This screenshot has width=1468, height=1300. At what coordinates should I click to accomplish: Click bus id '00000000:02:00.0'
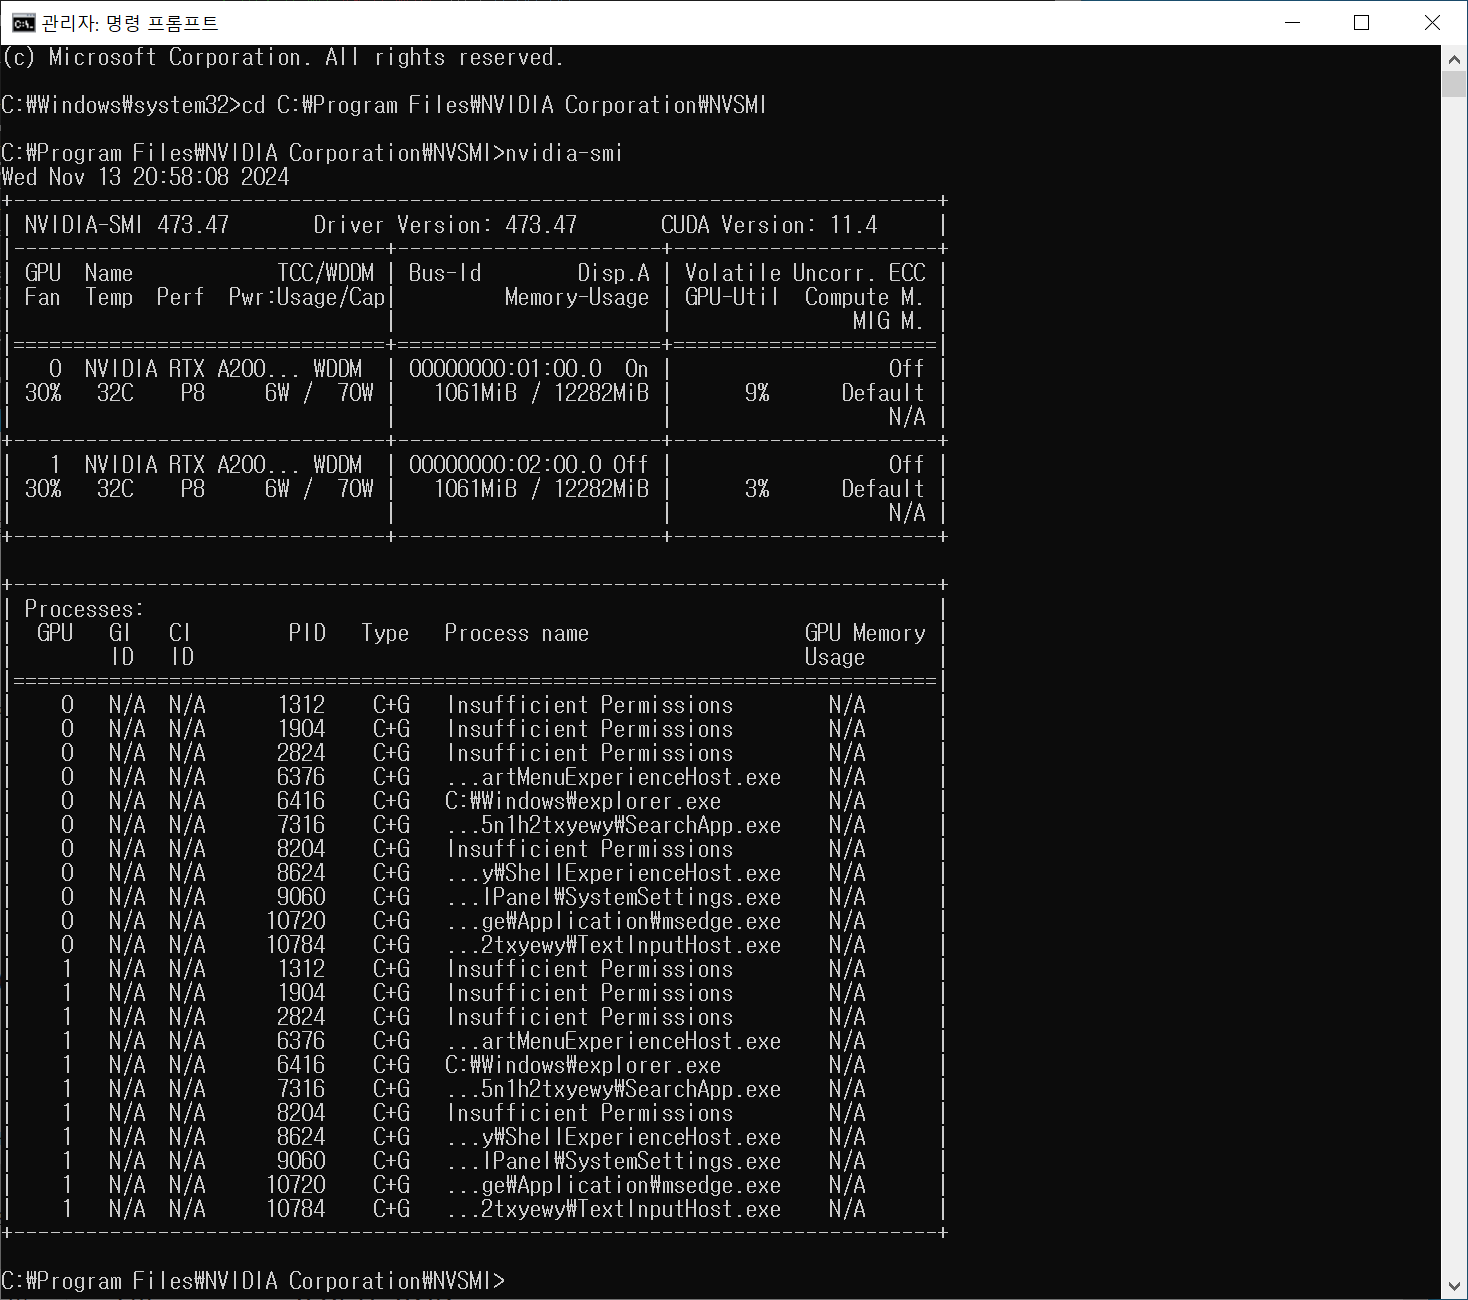point(505,465)
